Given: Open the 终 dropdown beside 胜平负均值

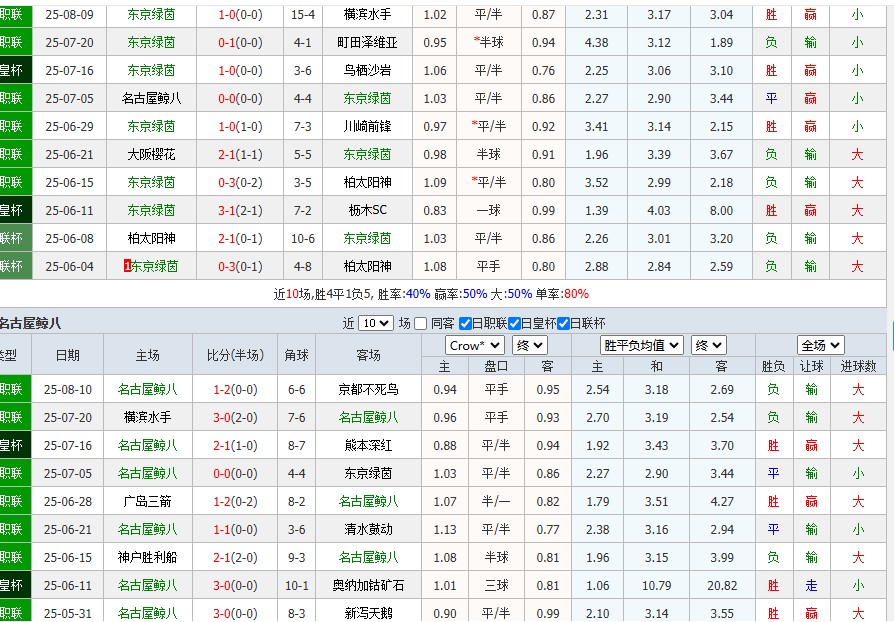Looking at the screenshot, I should click(707, 344).
